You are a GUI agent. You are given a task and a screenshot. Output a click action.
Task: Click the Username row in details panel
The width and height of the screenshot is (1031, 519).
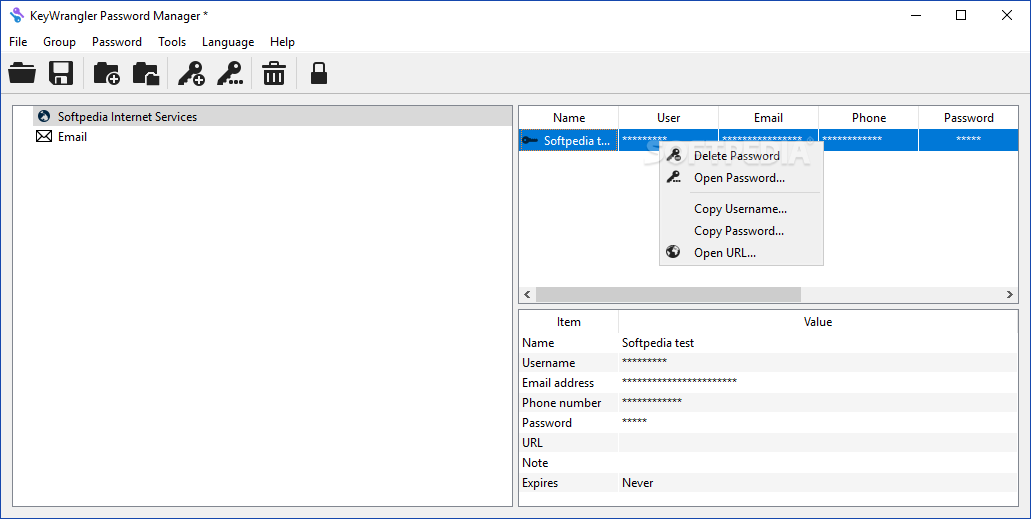pos(768,362)
